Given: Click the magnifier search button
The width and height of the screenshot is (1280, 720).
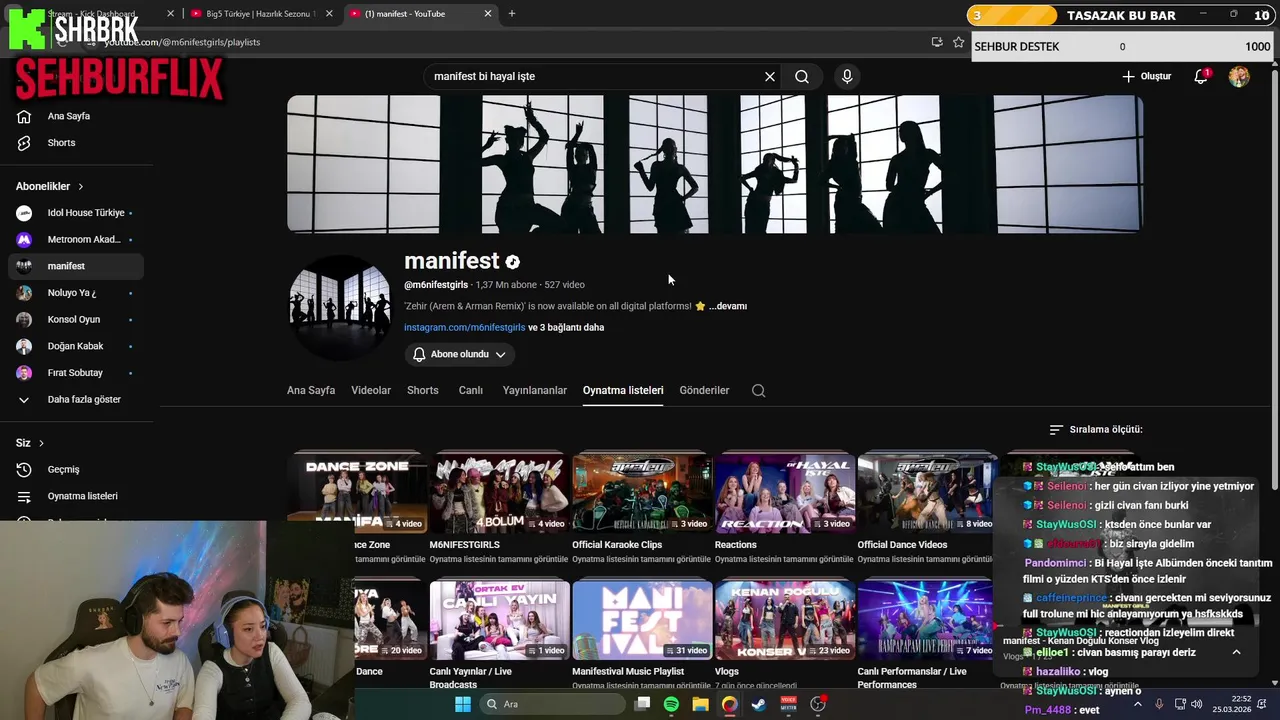Looking at the screenshot, I should pos(802,76).
